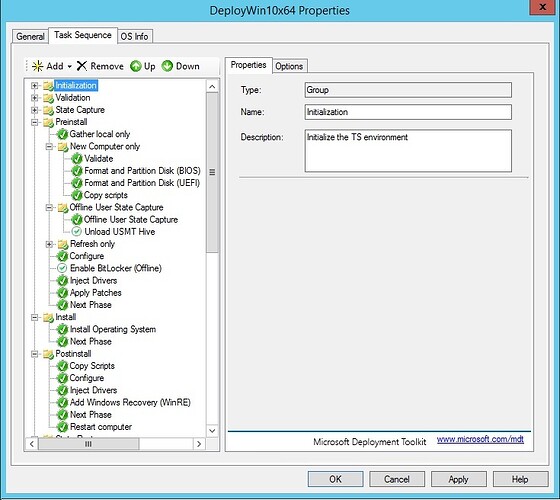Click green check icon beside Install Operating System

tap(63, 329)
